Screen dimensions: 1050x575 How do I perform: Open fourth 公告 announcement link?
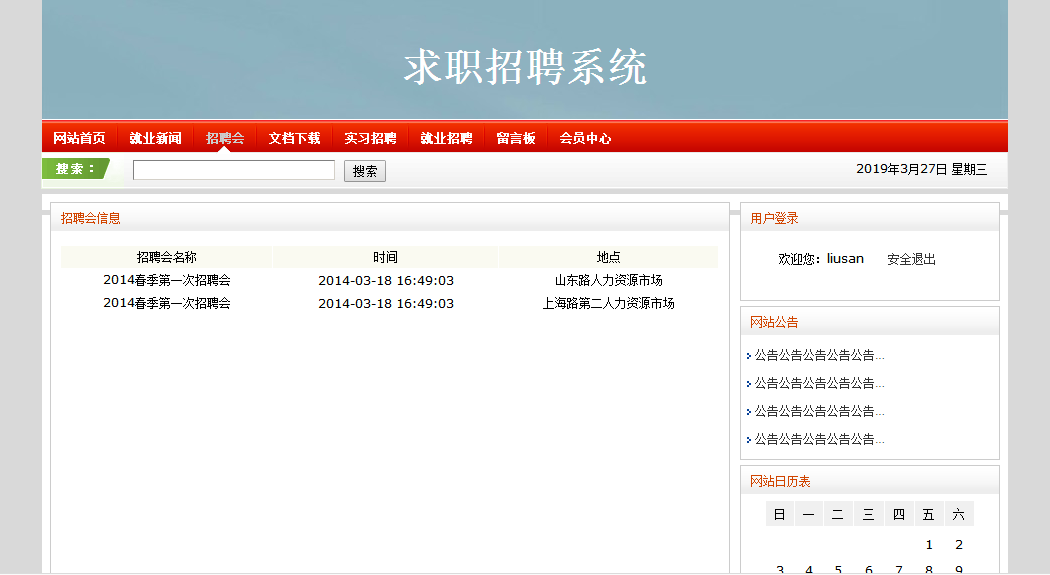(820, 440)
